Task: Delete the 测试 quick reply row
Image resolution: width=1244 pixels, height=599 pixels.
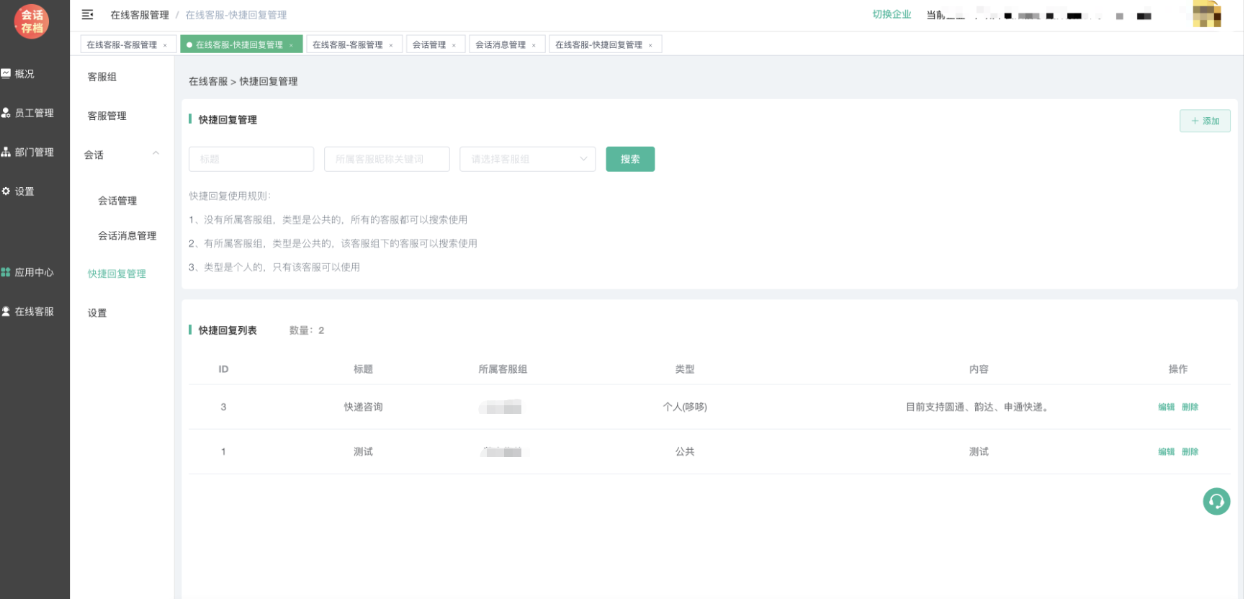Action: pos(1190,452)
